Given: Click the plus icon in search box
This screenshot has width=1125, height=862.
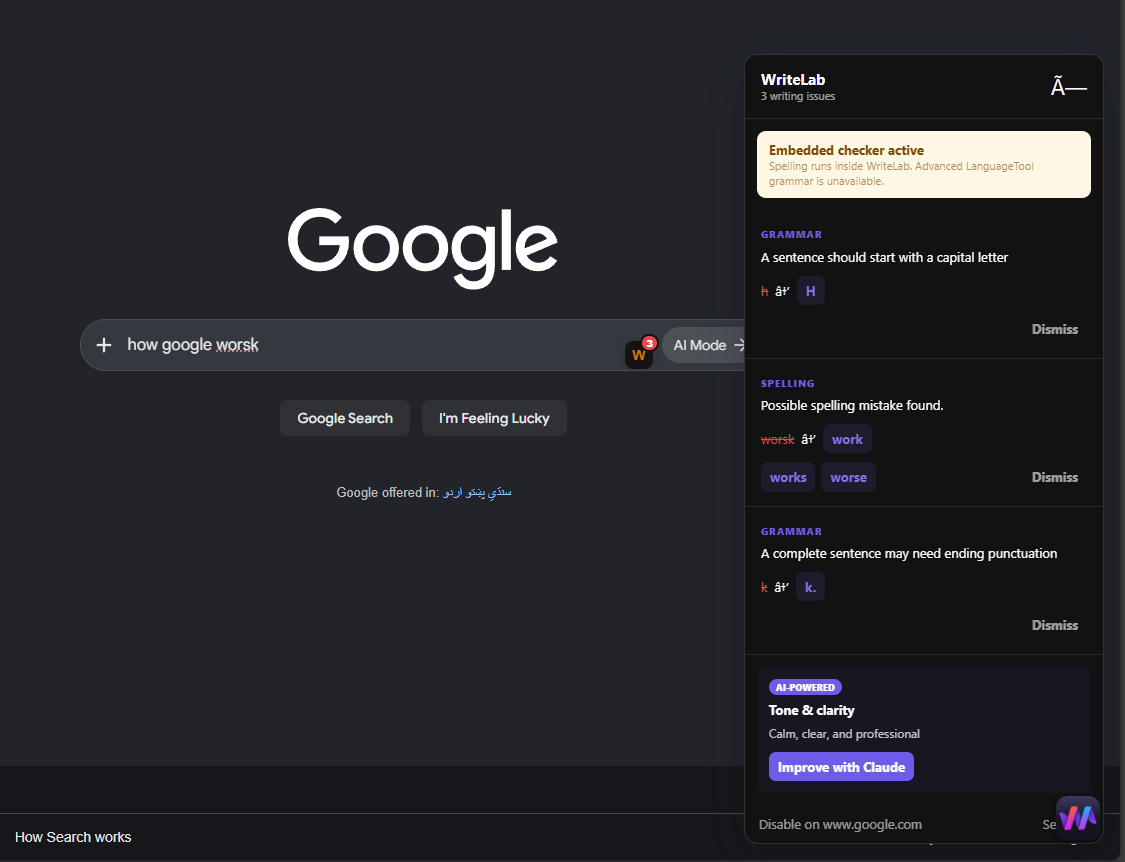Looking at the screenshot, I should [104, 345].
